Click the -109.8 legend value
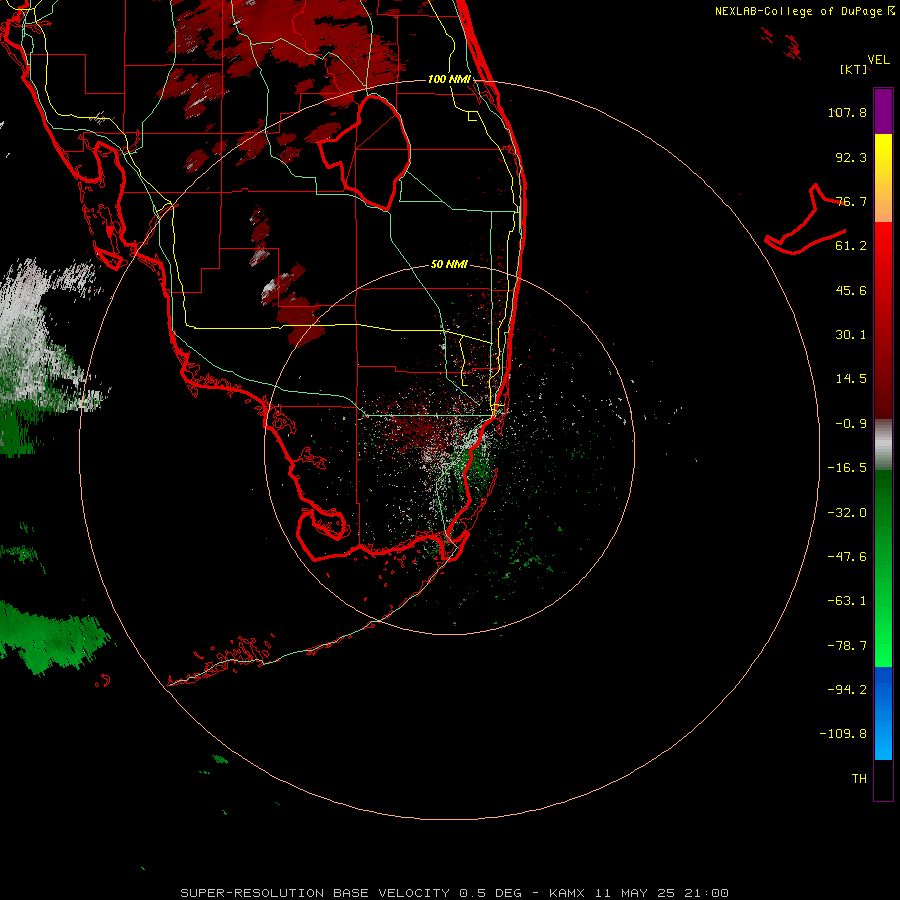Image resolution: width=900 pixels, height=900 pixels. [x=843, y=734]
